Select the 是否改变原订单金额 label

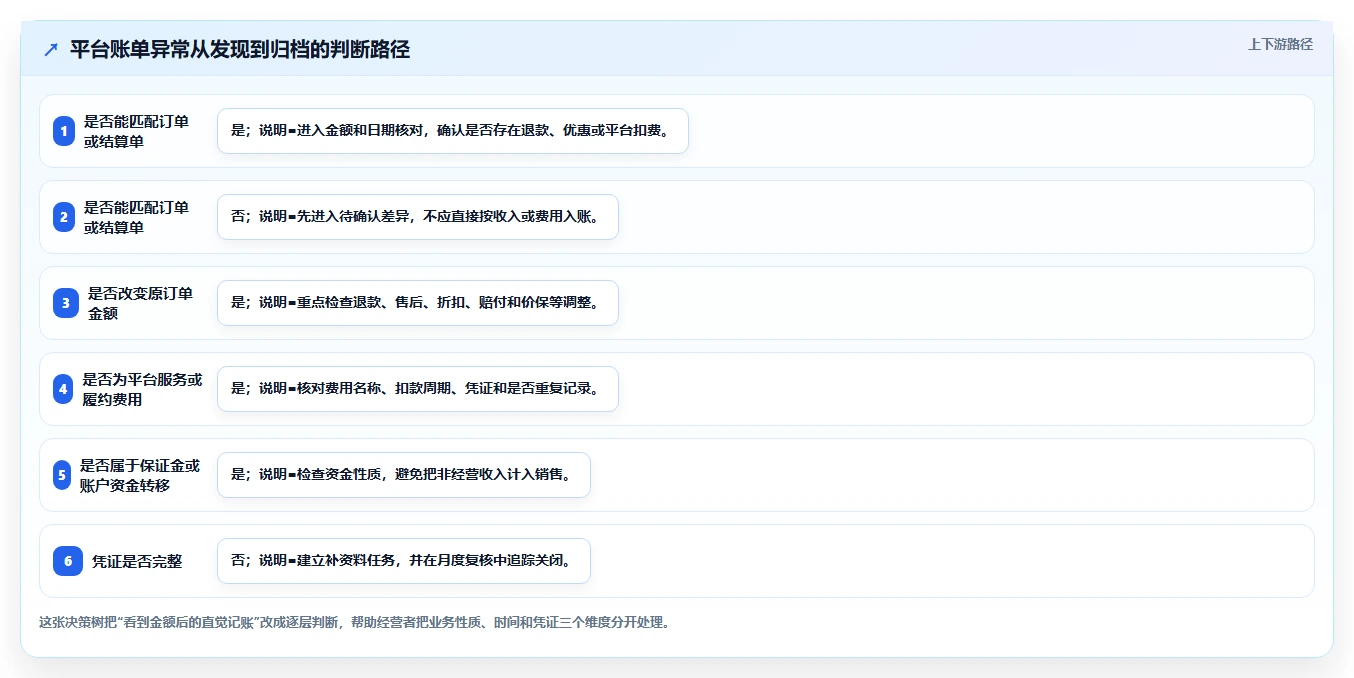click(x=141, y=303)
